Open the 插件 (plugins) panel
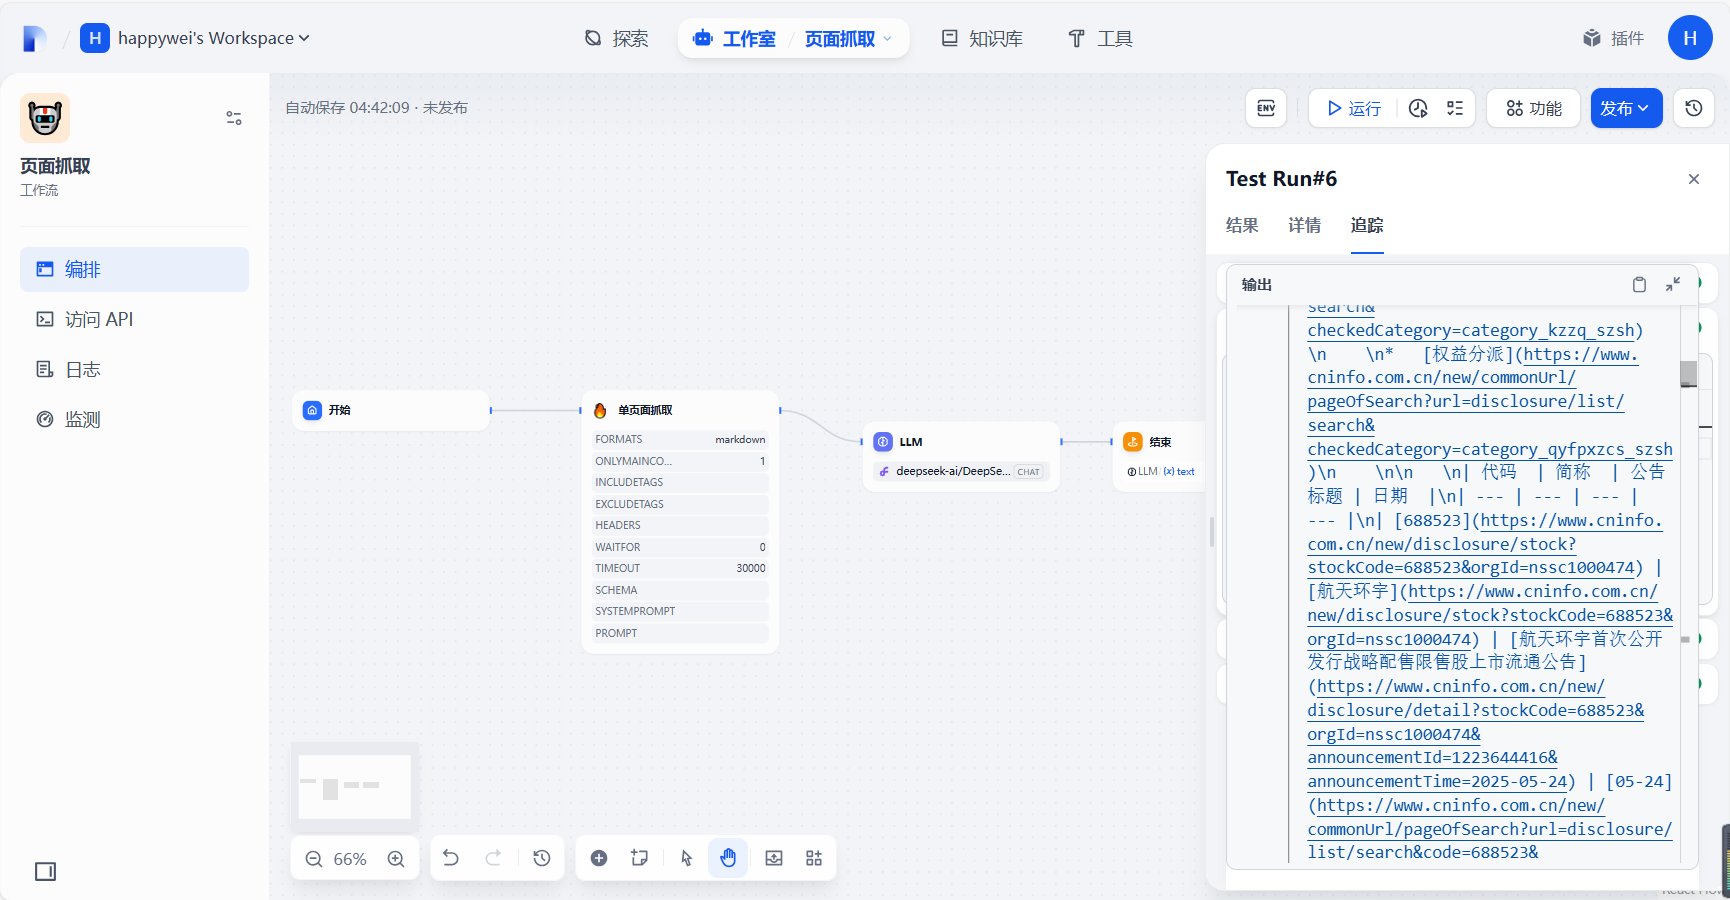Image resolution: width=1730 pixels, height=900 pixels. 1613,38
